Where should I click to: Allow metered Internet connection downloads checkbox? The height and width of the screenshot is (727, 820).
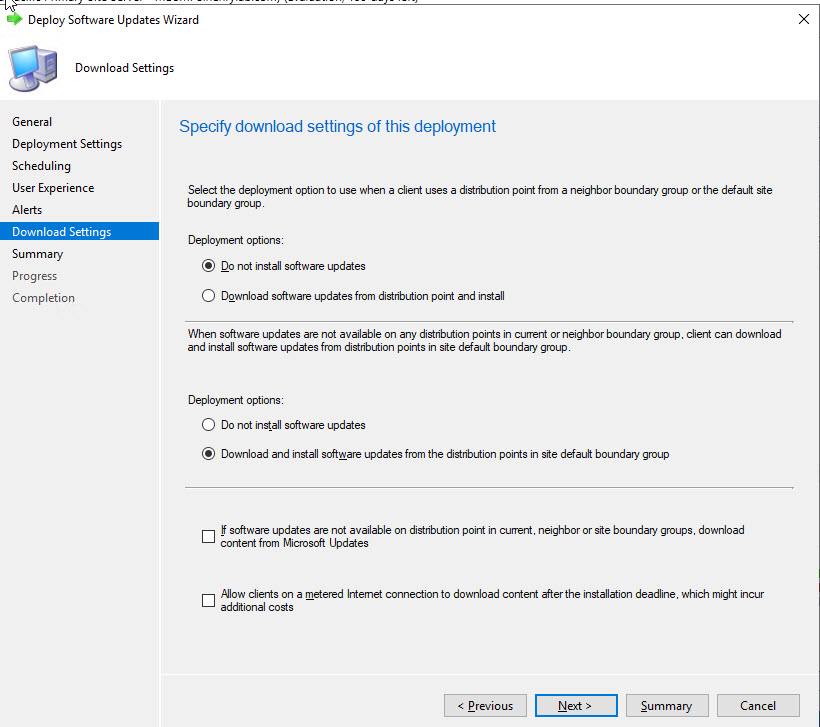pyautogui.click(x=208, y=601)
